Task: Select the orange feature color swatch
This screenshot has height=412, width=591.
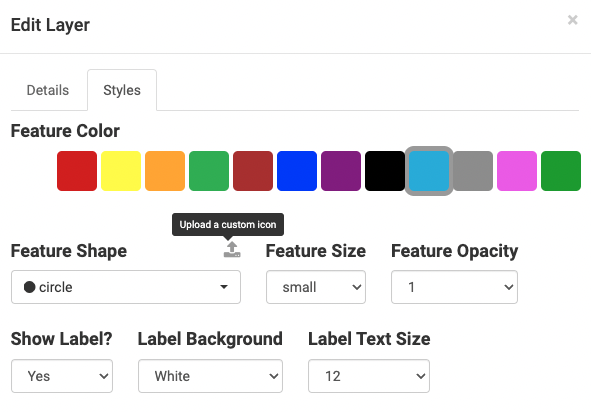Action: (x=165, y=171)
